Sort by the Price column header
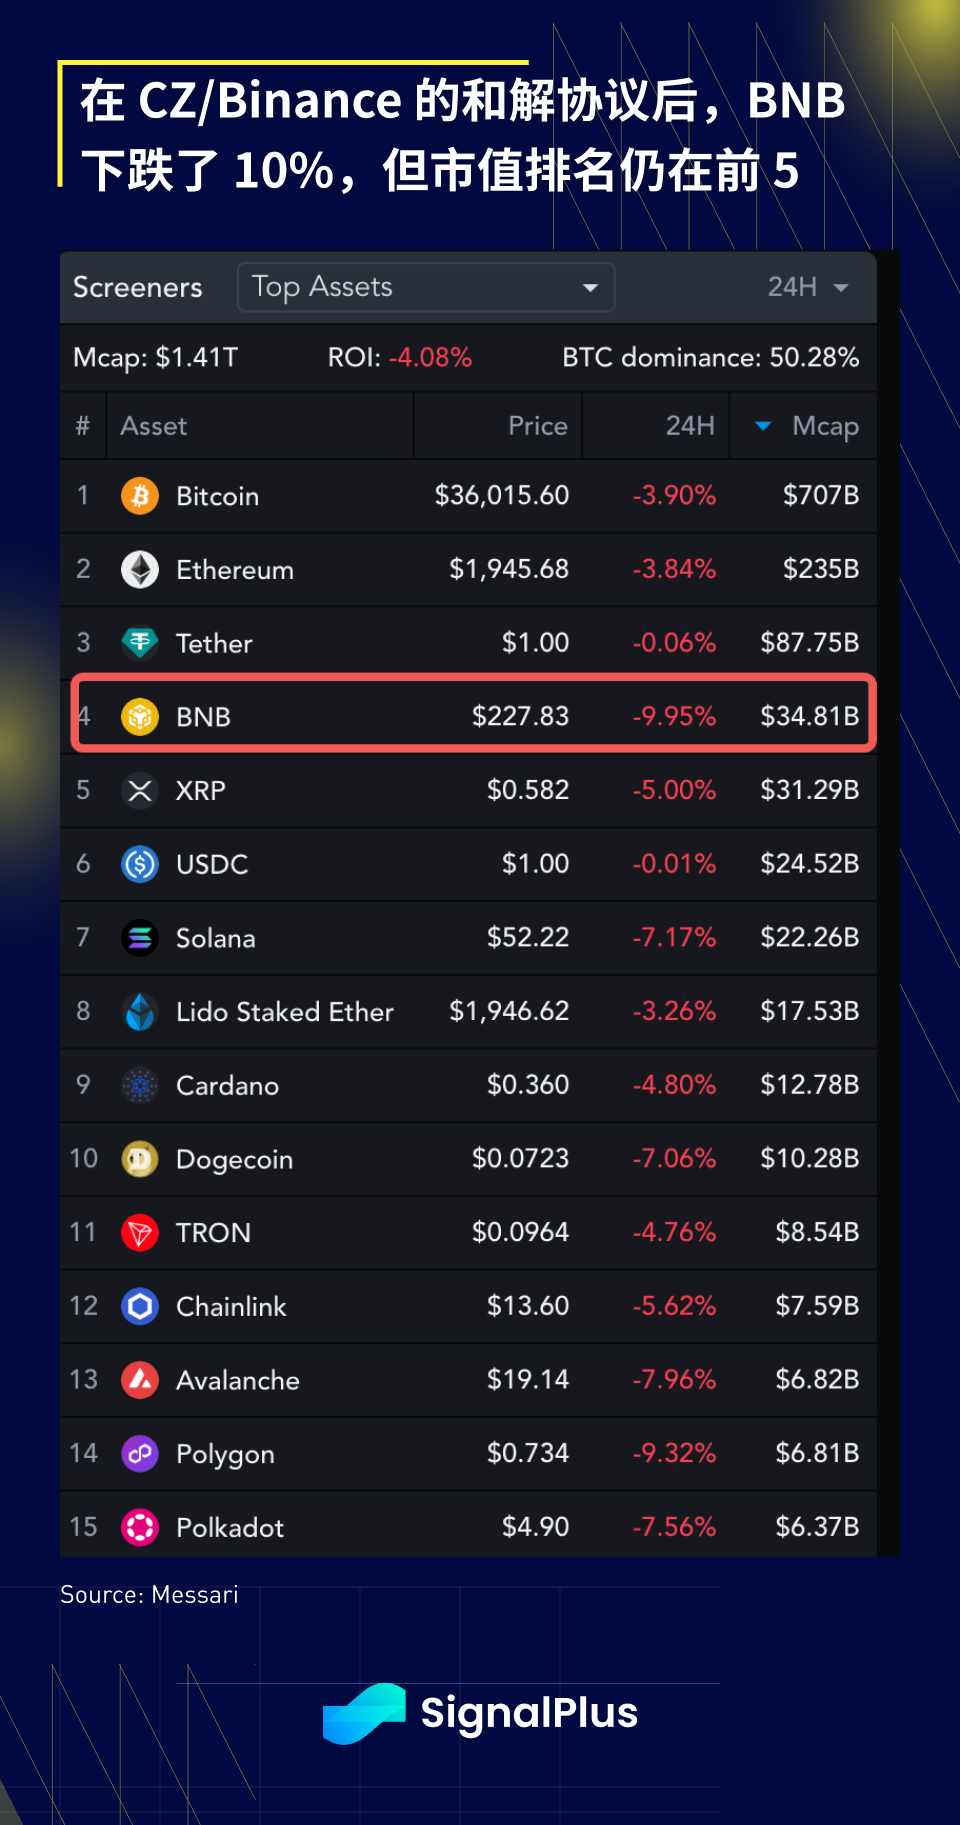This screenshot has width=960, height=1825. click(537, 426)
